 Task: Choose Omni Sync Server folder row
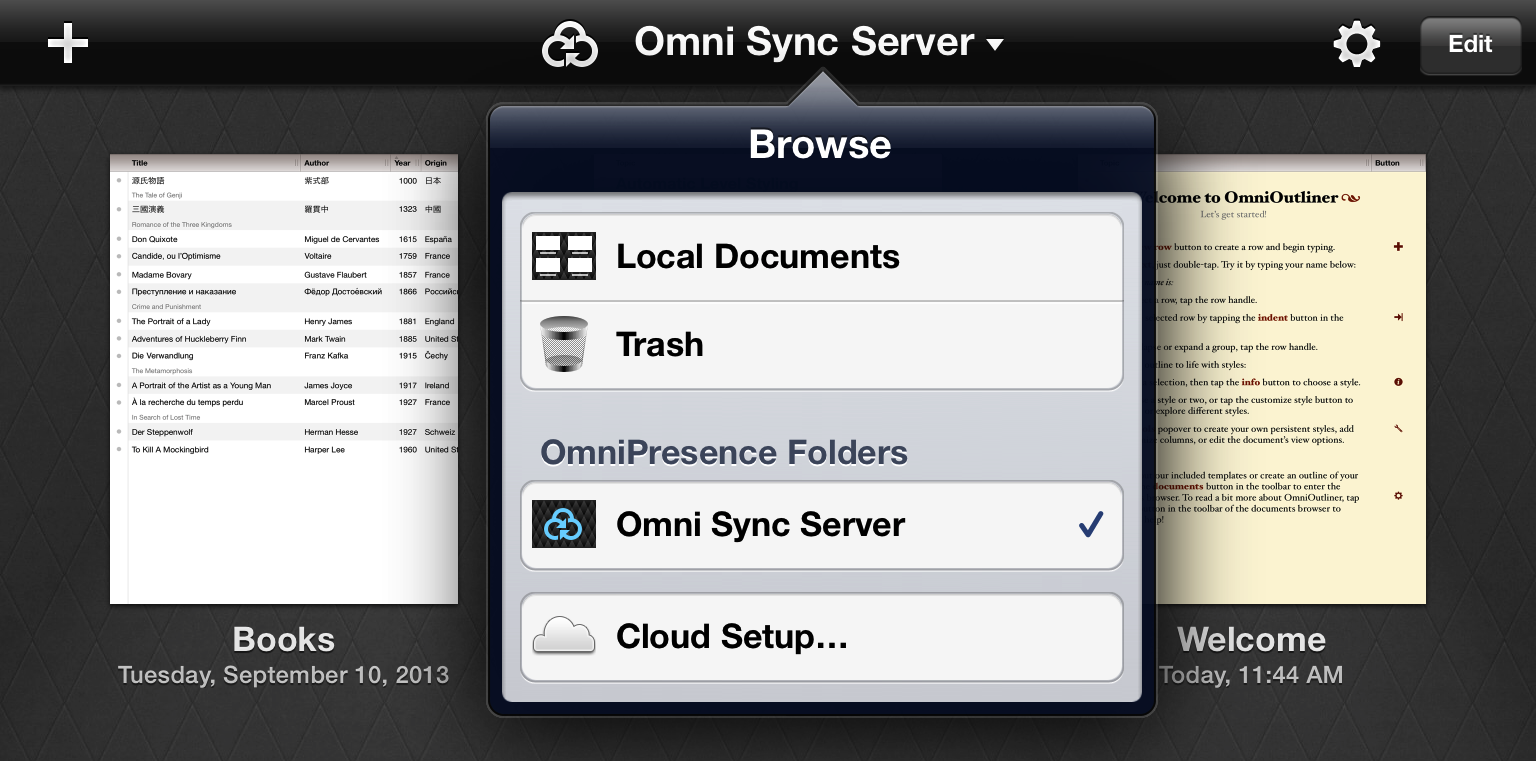pos(821,525)
